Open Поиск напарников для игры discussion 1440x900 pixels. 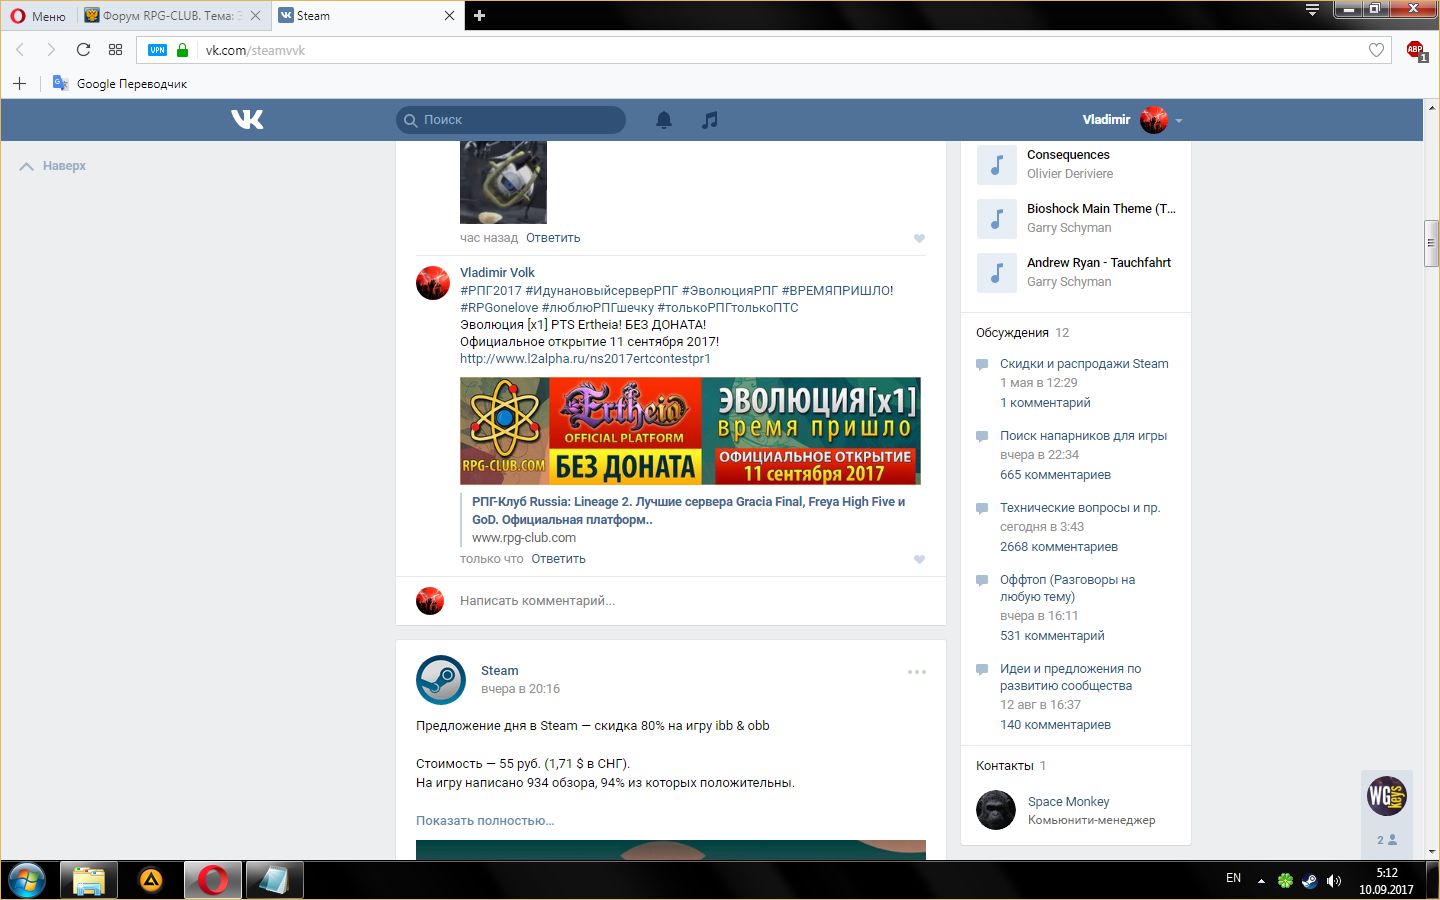pyautogui.click(x=1083, y=436)
